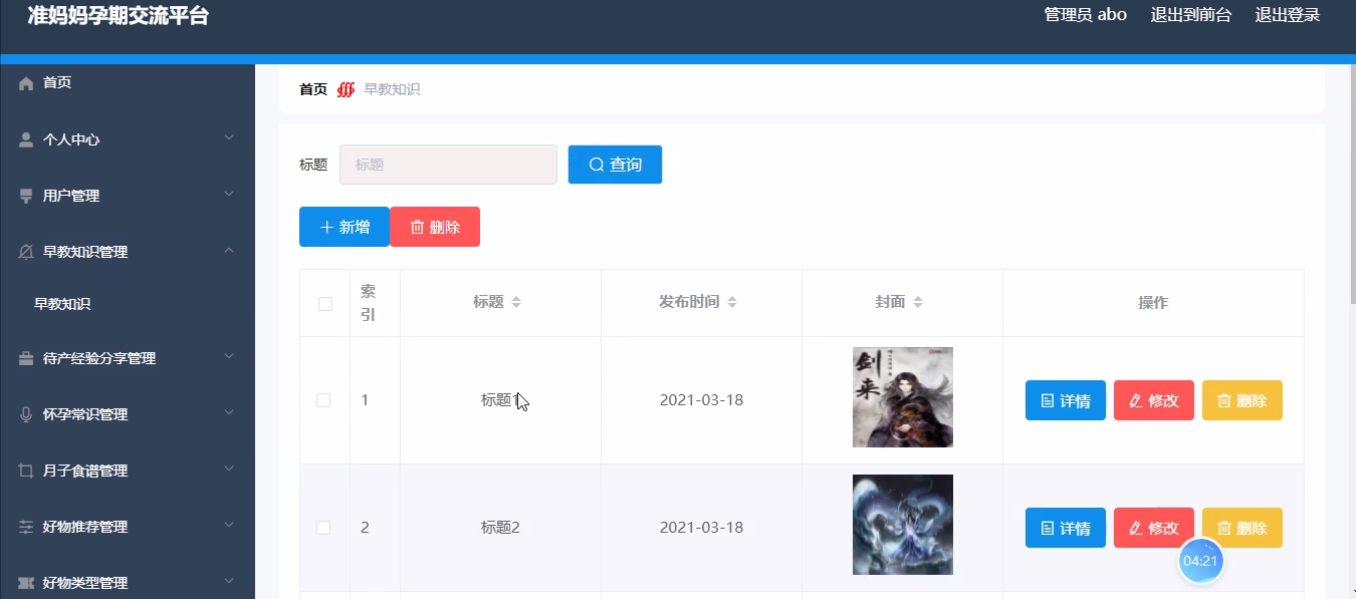
Task: Open 详情 for row 标题1
Action: pos(1065,400)
